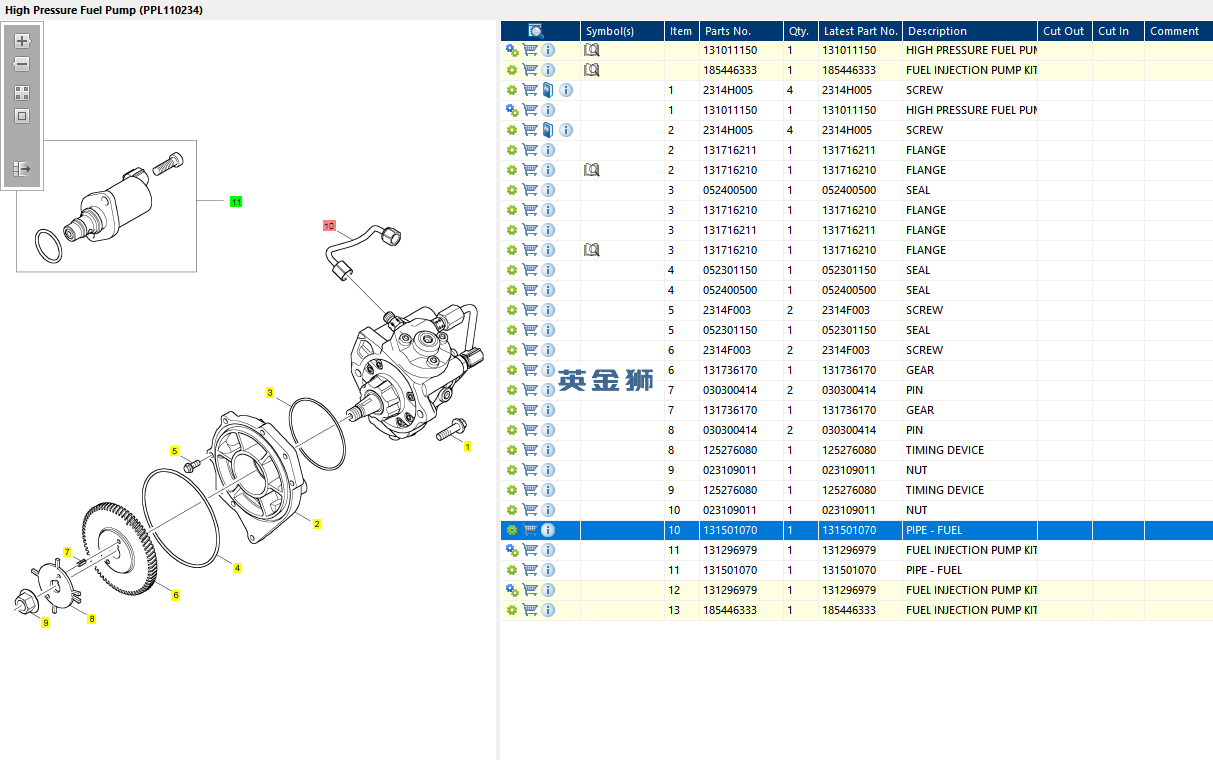Click 'PIN' description in item 8 row
Image resolution: width=1213 pixels, height=760 pixels.
(x=915, y=430)
